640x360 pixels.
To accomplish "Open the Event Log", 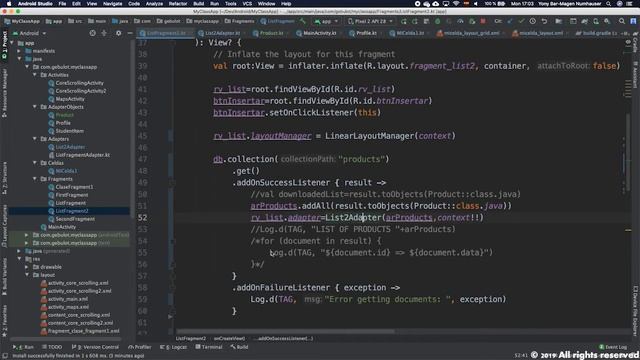I will coord(613,347).
